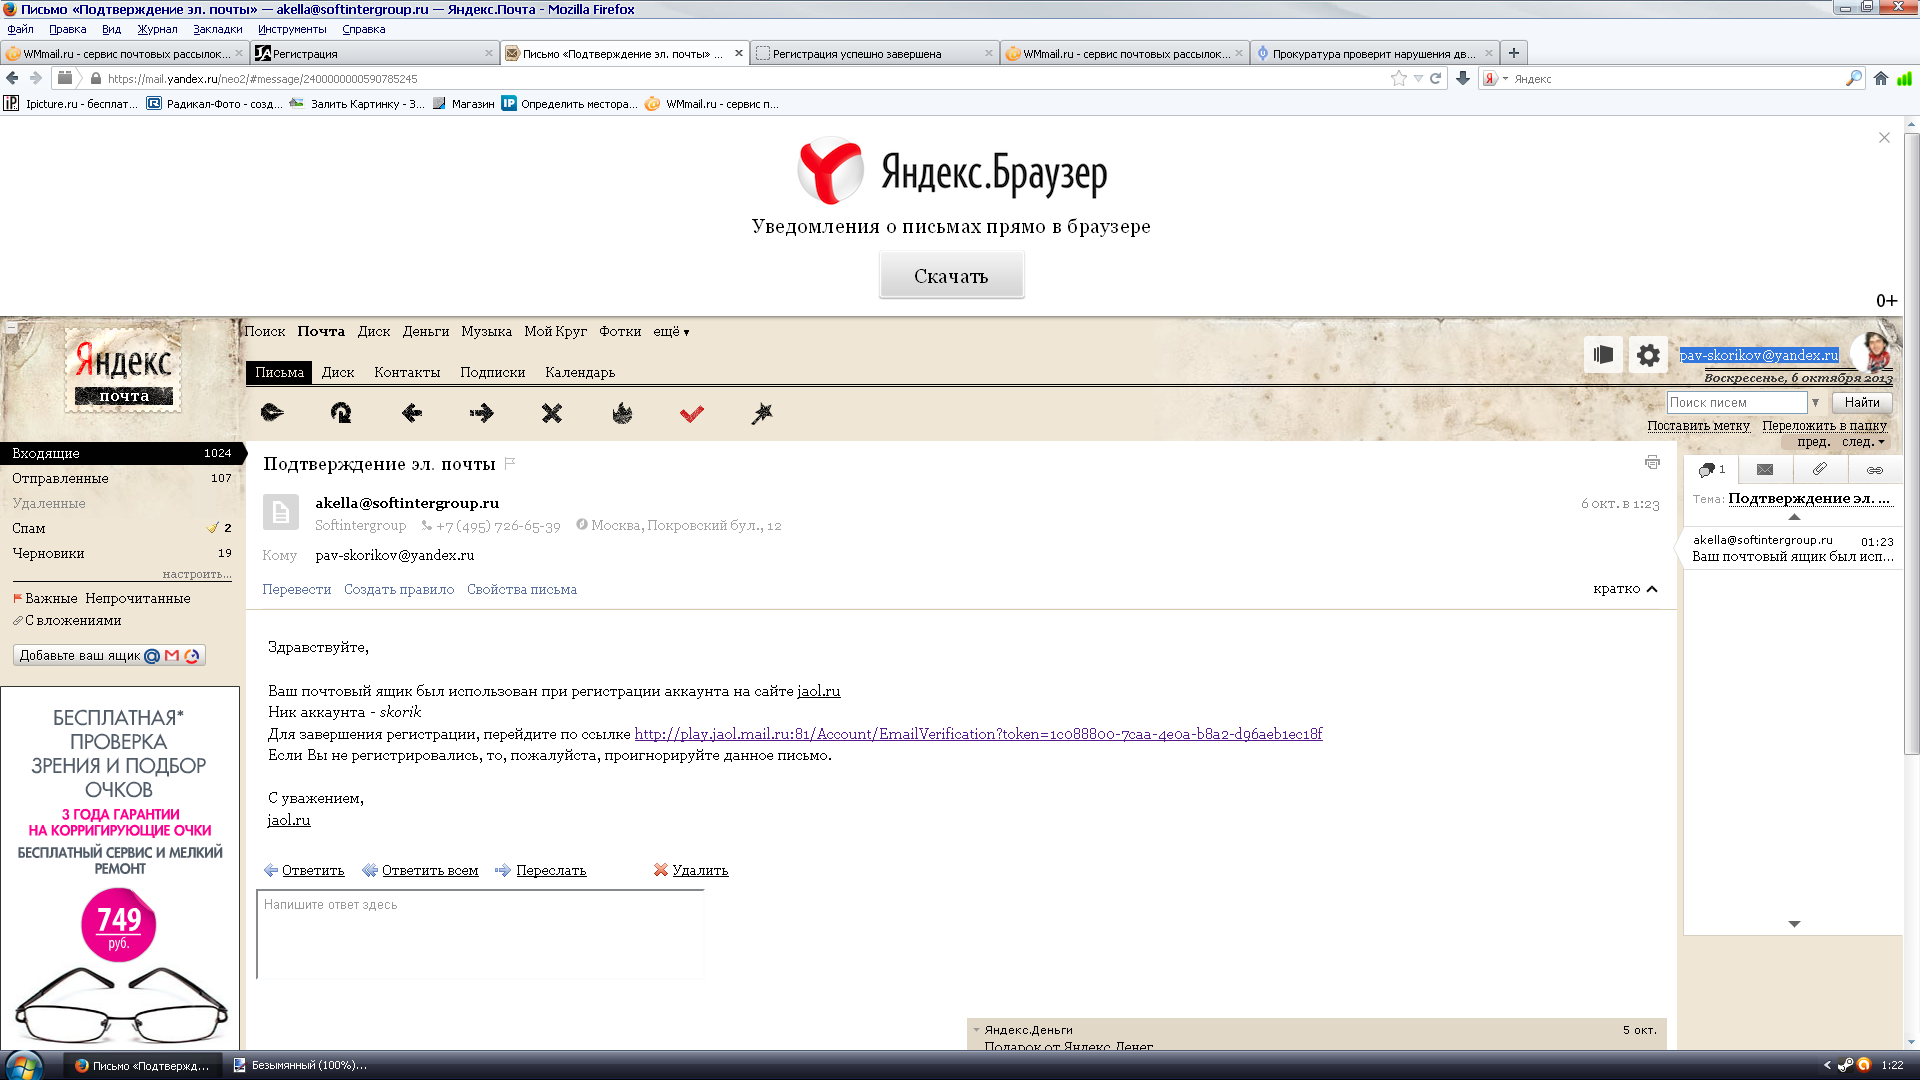This screenshot has width=1920, height=1080.
Task: Switch to 'Регистрация успешно завершена' tab
Action: 874,53
